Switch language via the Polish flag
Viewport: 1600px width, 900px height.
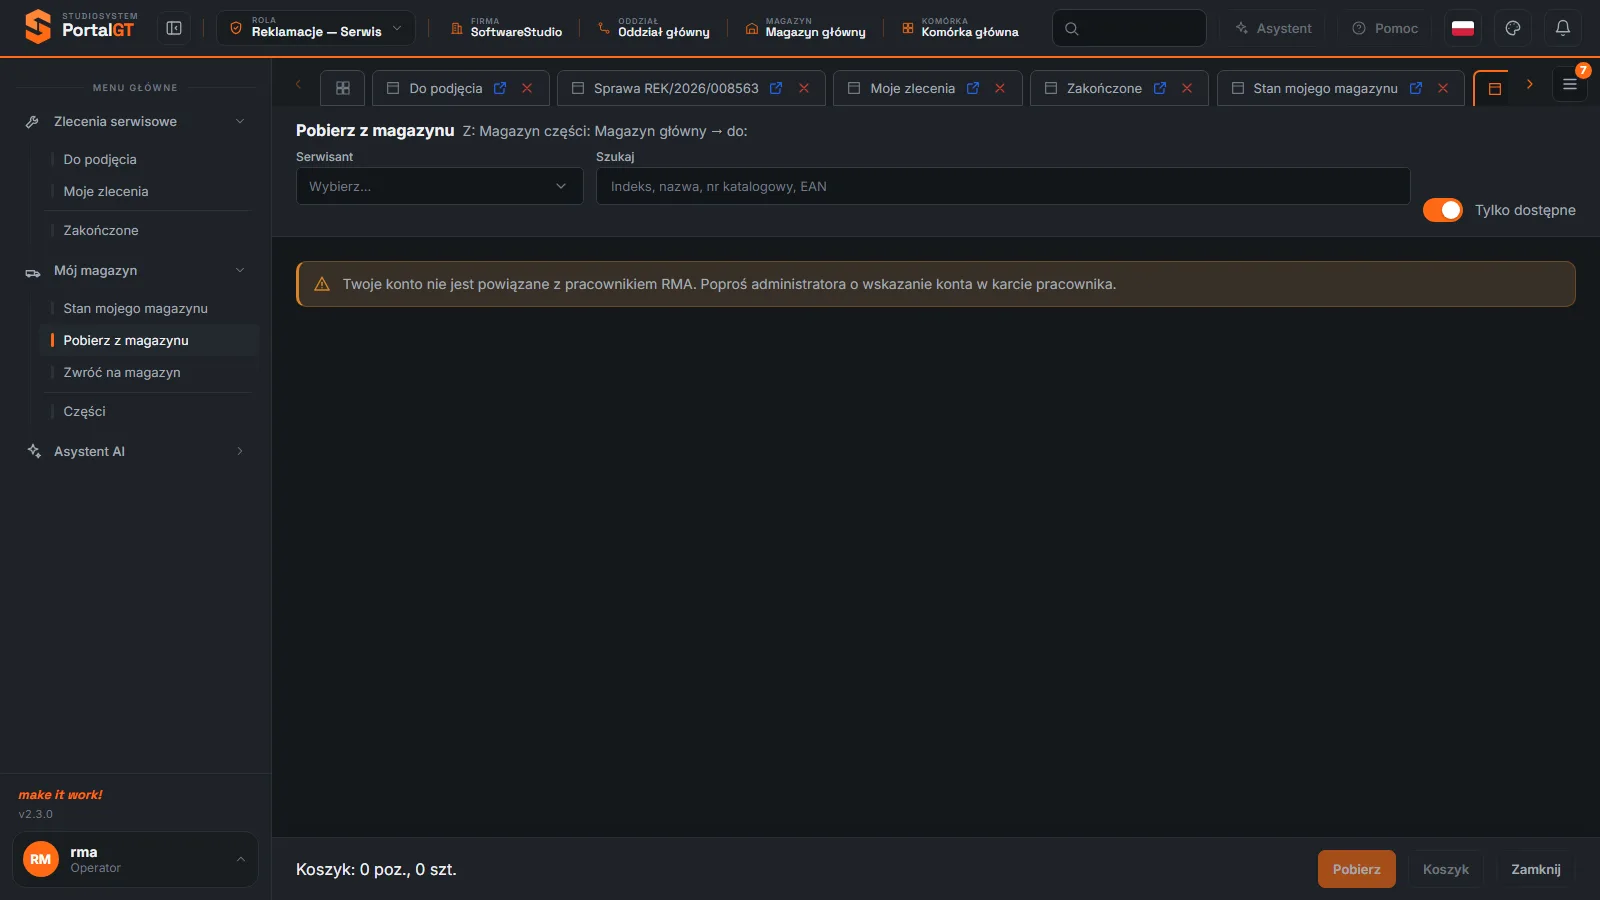click(1463, 28)
